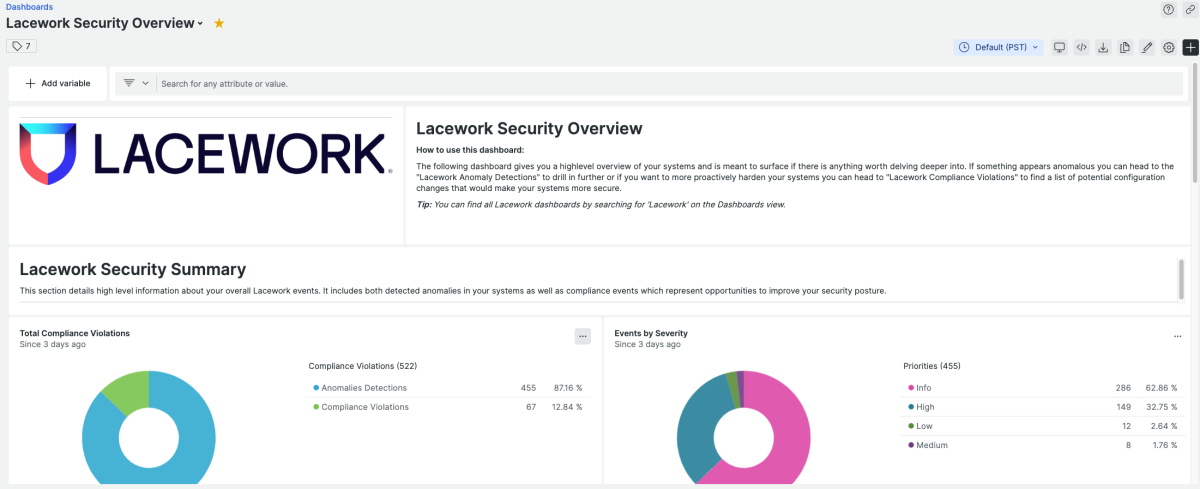Copy dashboard permalink with link icon
This screenshot has width=1200, height=489.
pyautogui.click(x=1189, y=9)
